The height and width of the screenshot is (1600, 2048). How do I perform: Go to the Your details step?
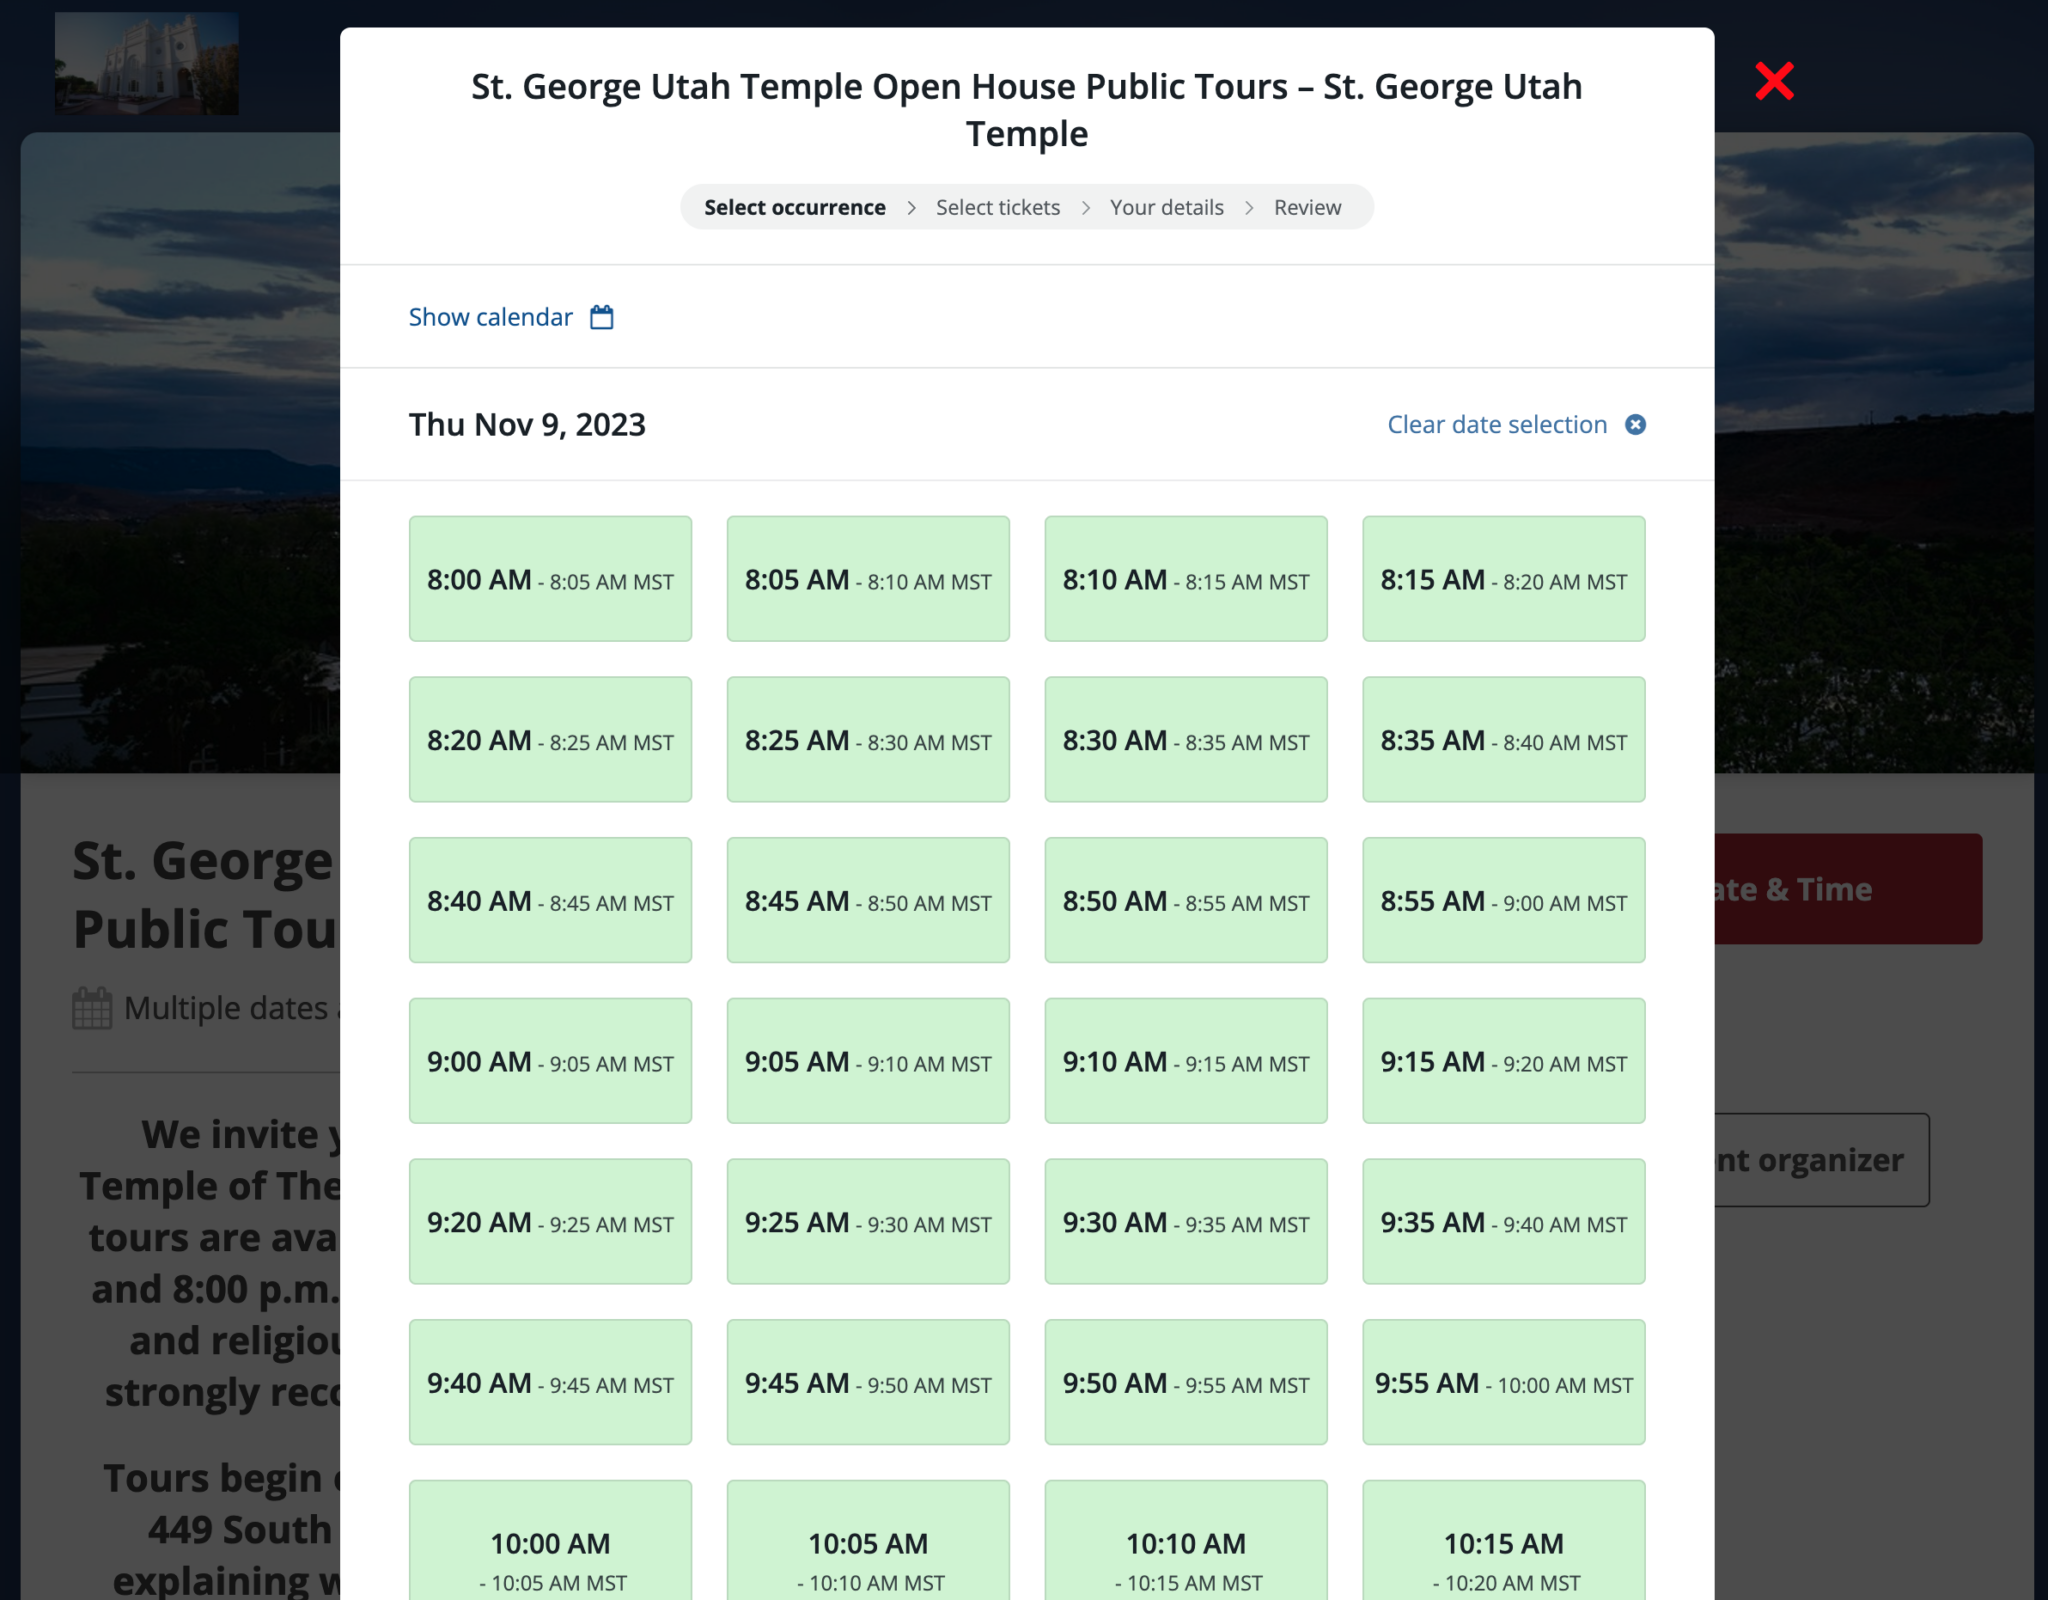pos(1167,207)
